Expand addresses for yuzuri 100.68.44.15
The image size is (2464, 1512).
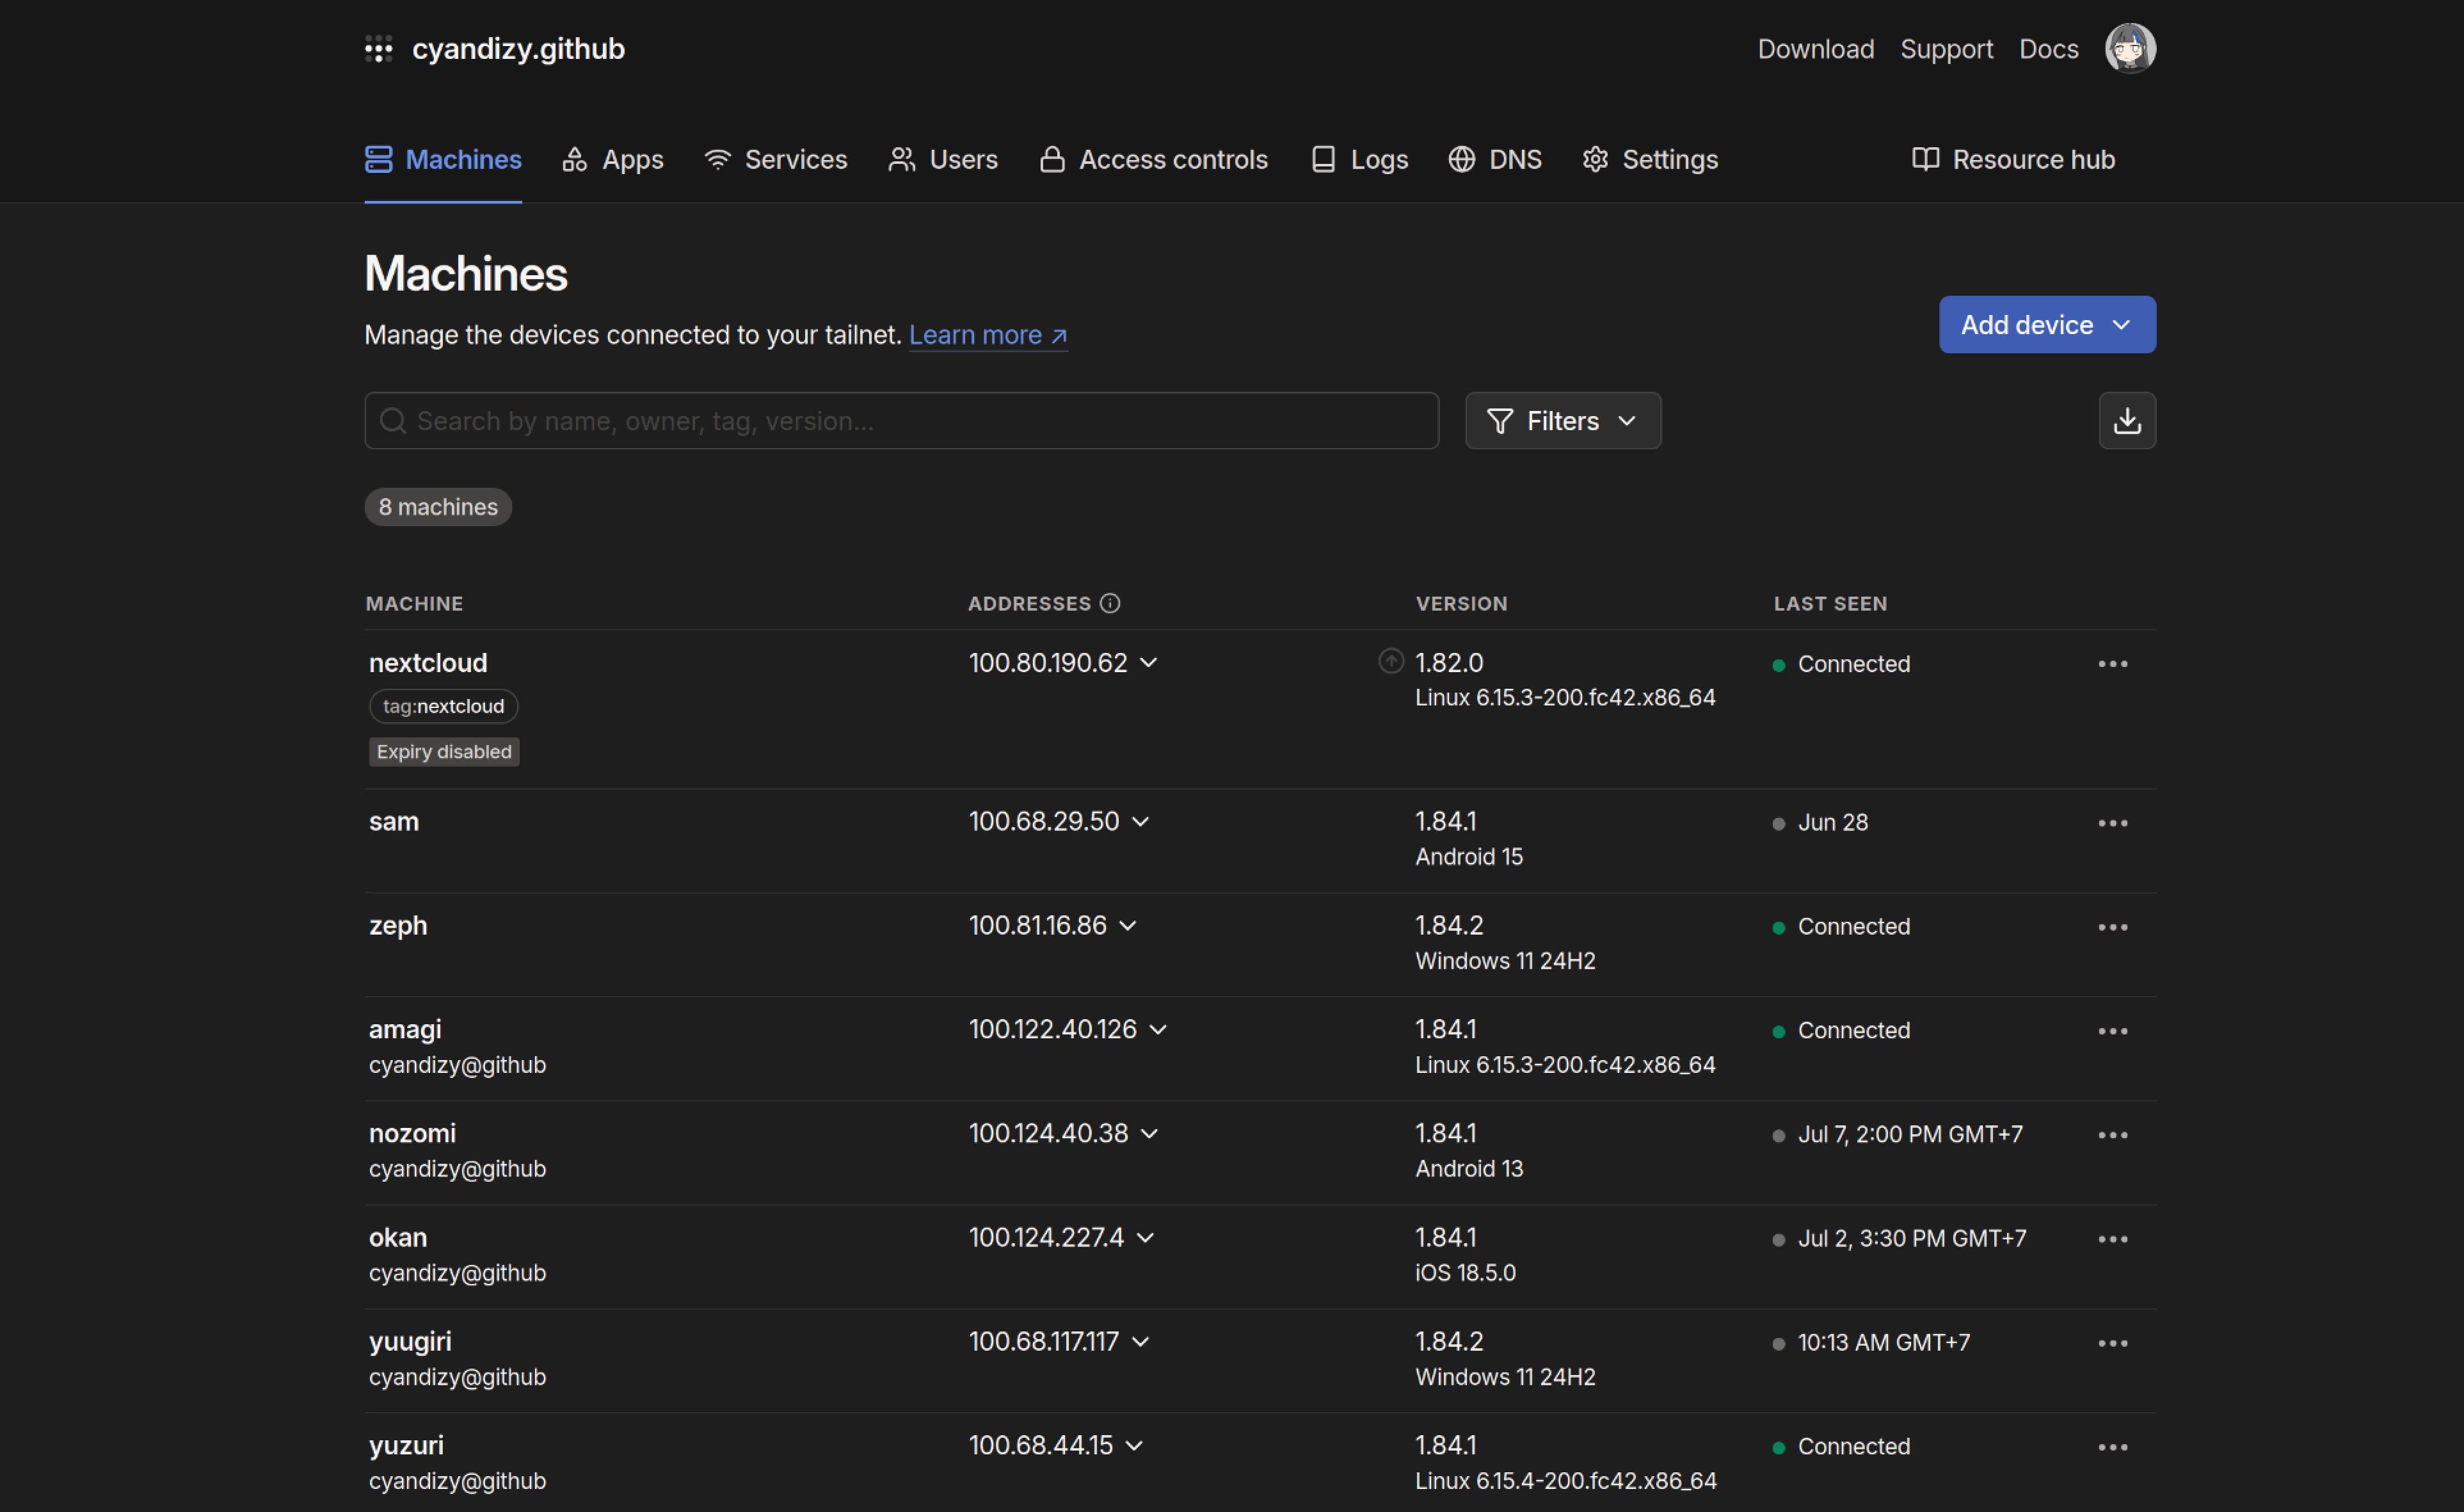click(x=1134, y=1446)
